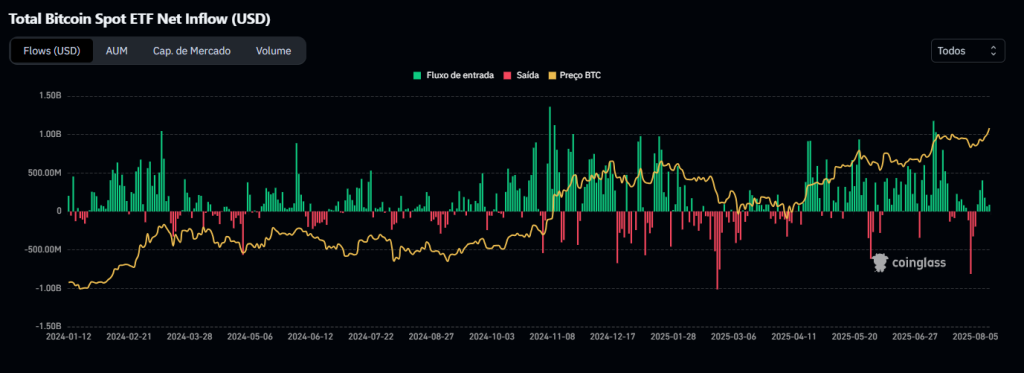Hide the Saída series label
Viewport: 1024px width, 373px height.
coord(527,76)
